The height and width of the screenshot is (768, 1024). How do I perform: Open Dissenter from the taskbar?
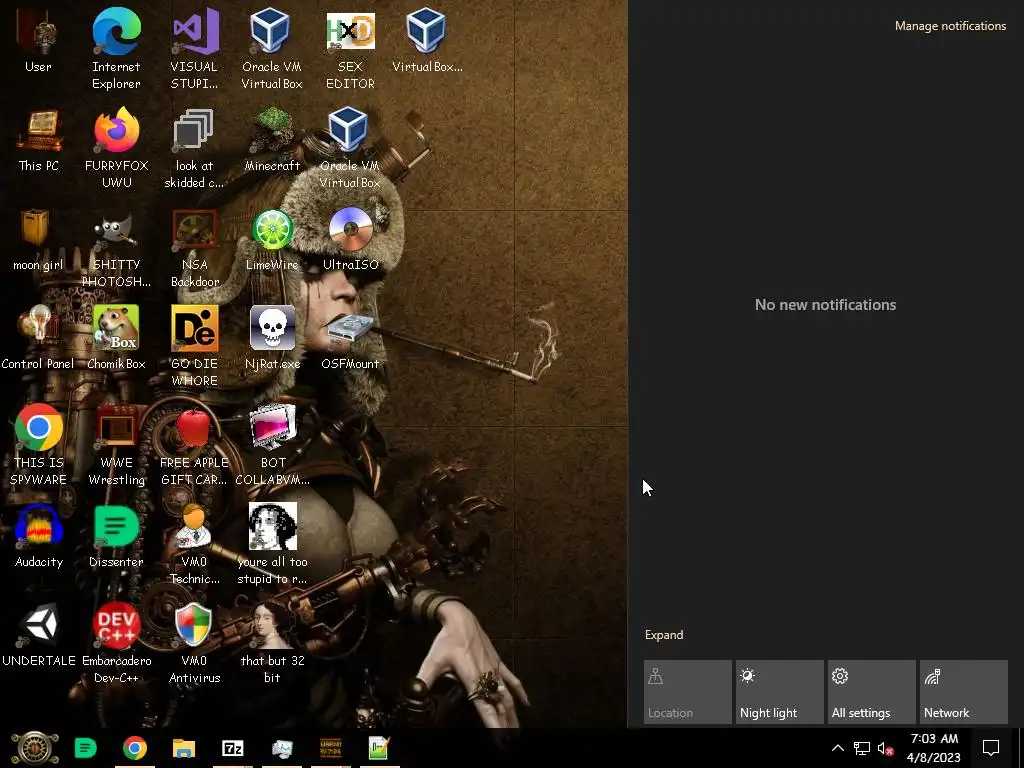tap(86, 748)
